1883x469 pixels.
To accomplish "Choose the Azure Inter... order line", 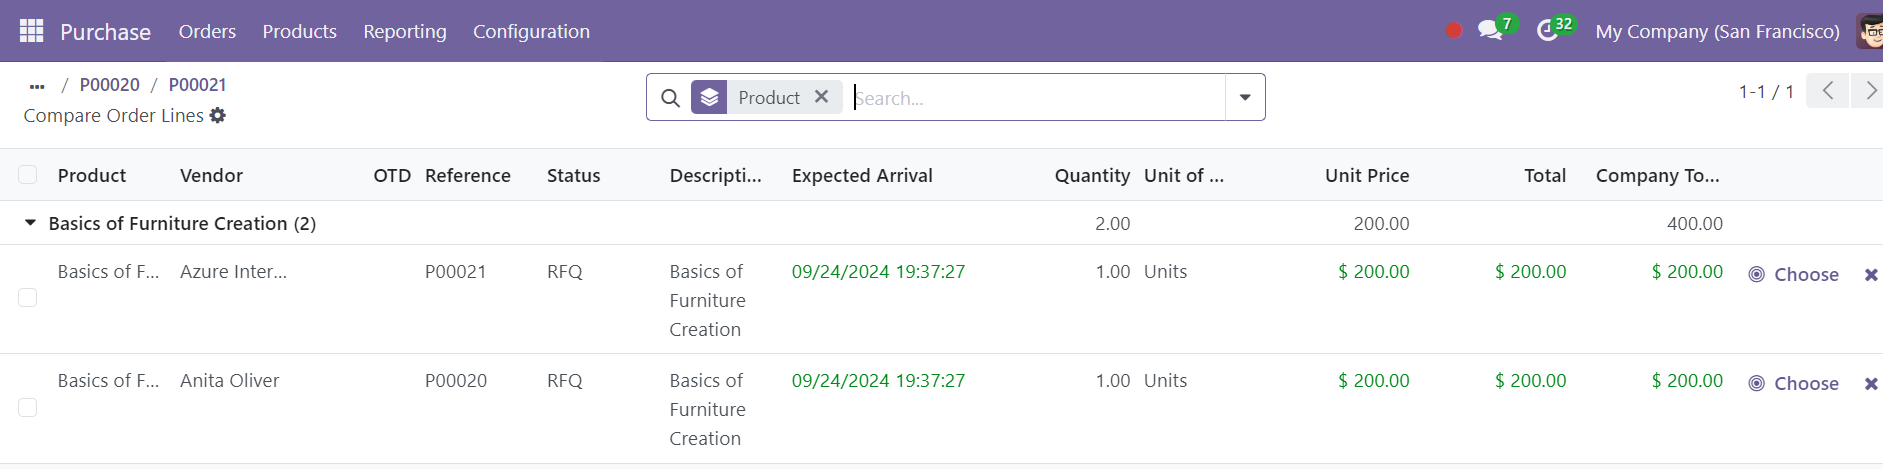I will [1794, 274].
